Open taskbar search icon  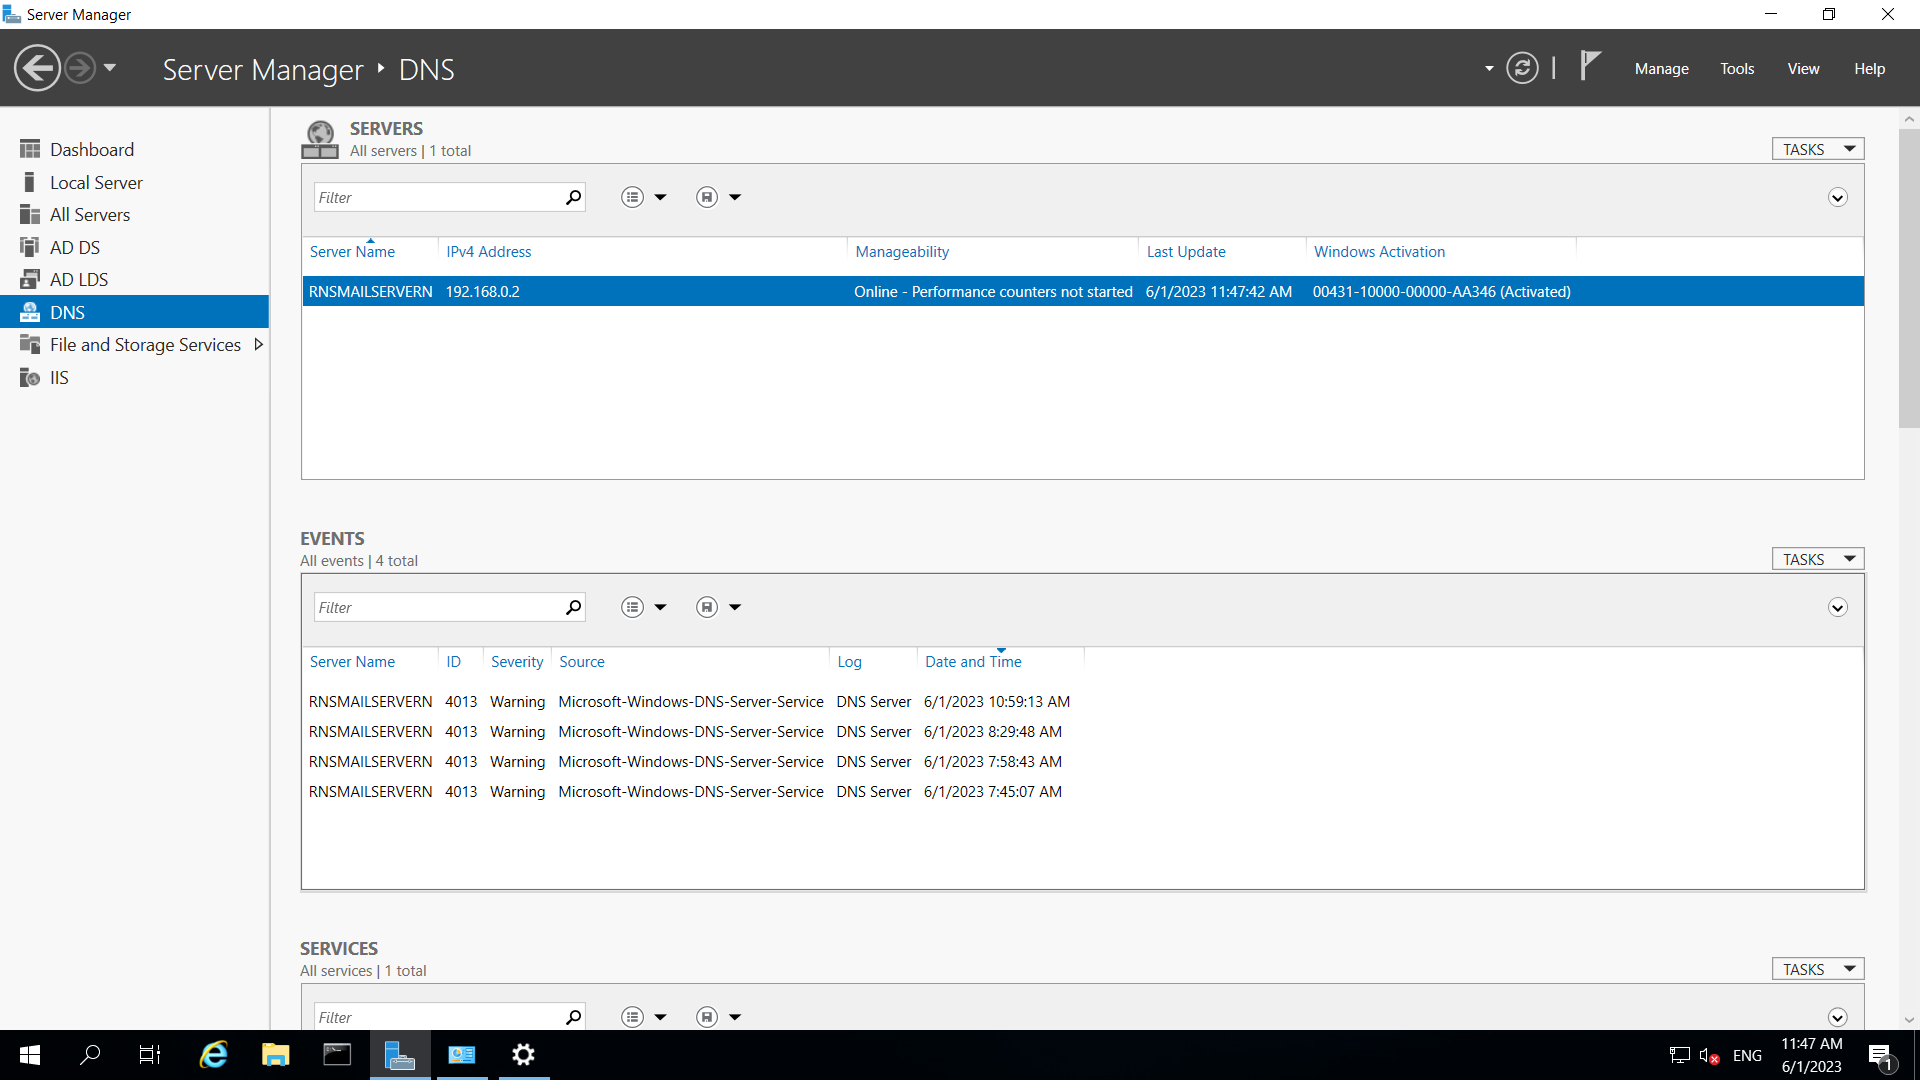pos(90,1055)
